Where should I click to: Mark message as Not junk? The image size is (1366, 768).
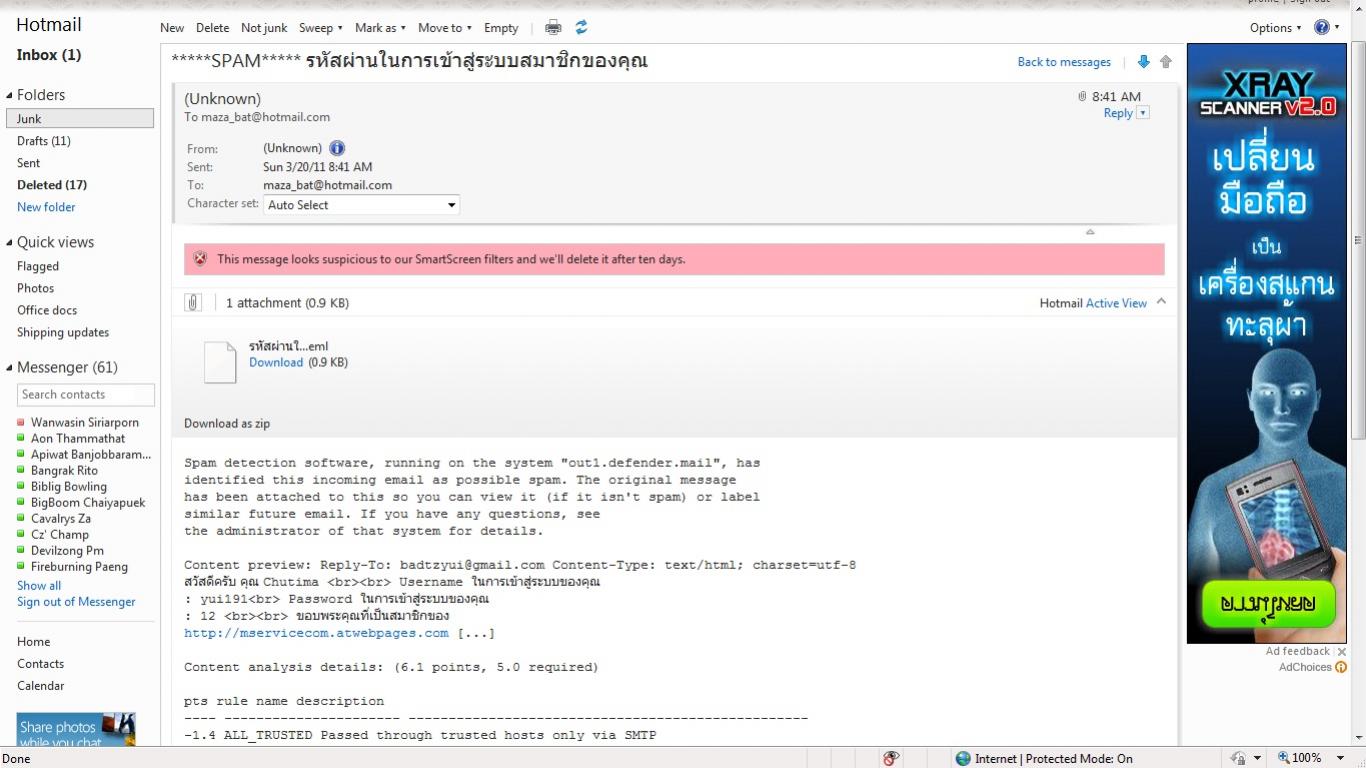pyautogui.click(x=264, y=28)
